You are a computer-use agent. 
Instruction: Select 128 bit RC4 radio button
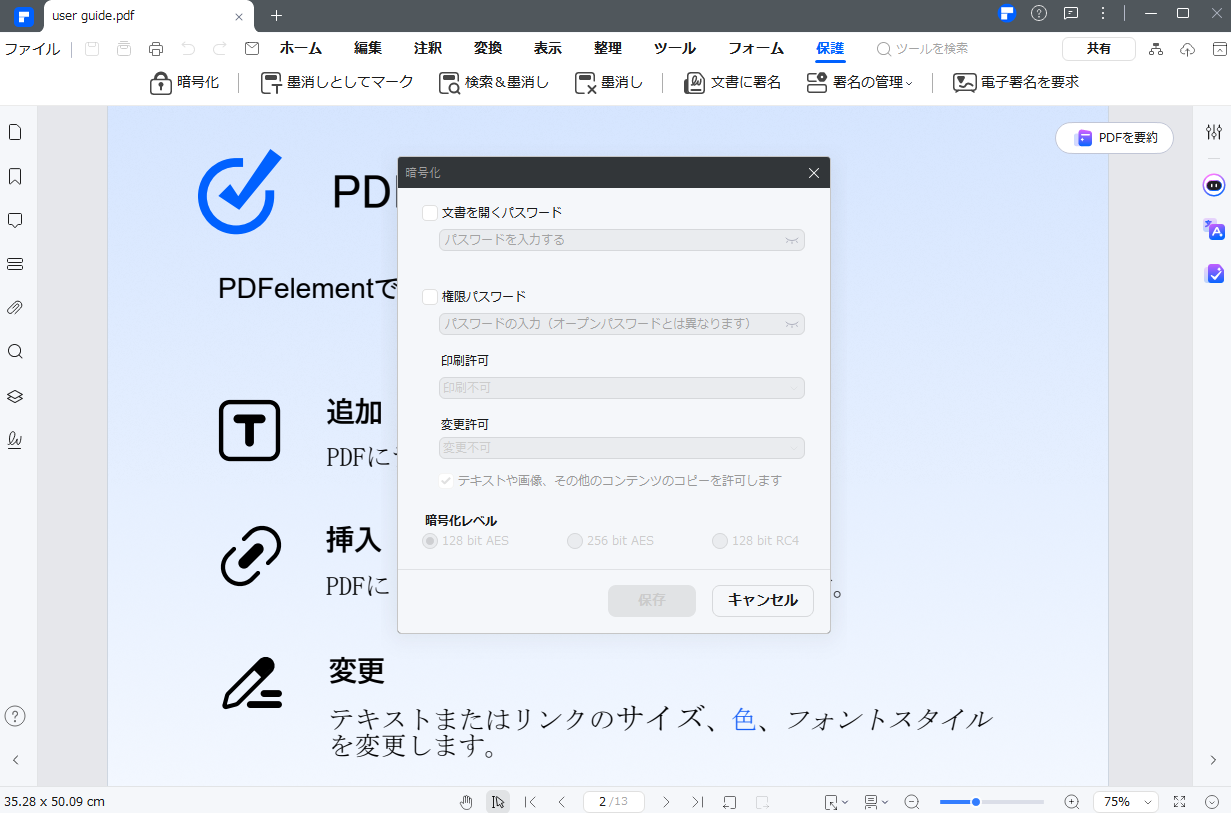(719, 541)
